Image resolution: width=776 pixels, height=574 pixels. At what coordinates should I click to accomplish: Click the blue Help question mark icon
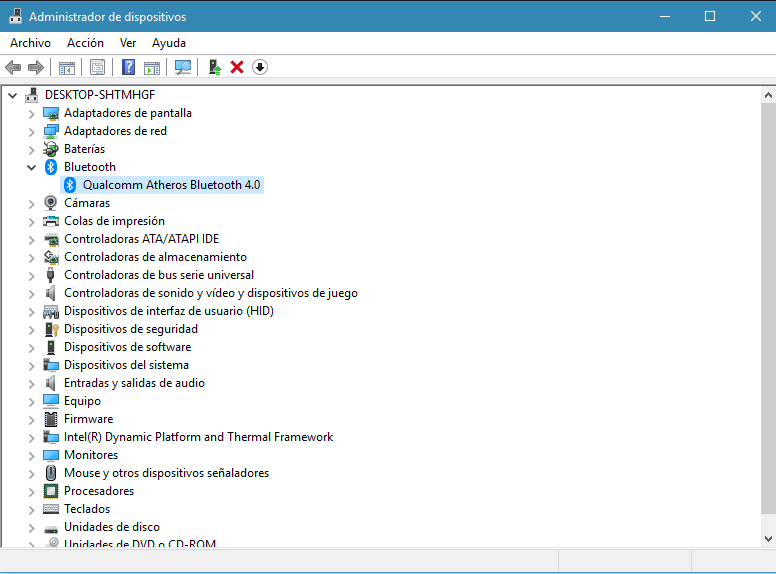128,67
